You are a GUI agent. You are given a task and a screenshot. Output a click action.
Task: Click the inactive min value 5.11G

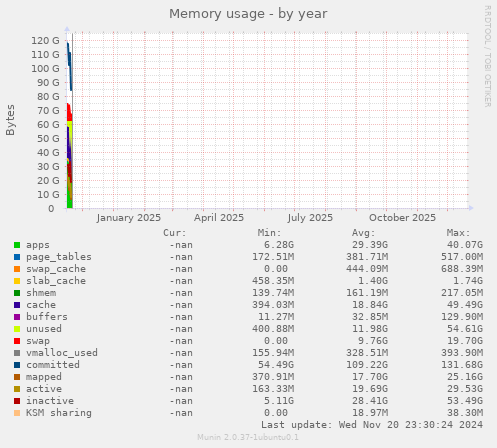[279, 401]
